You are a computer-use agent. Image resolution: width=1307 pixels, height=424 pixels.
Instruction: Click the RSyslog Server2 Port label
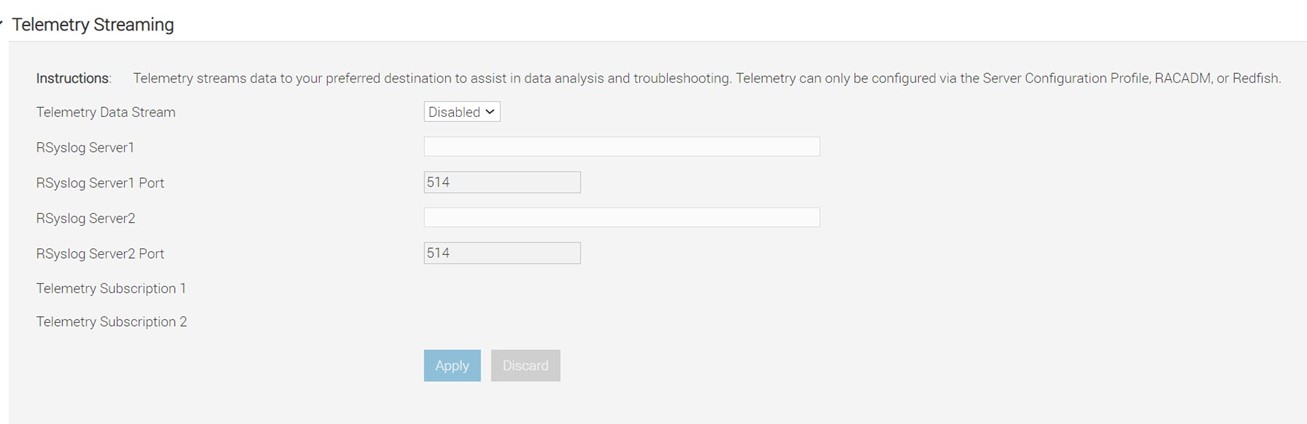[100, 253]
